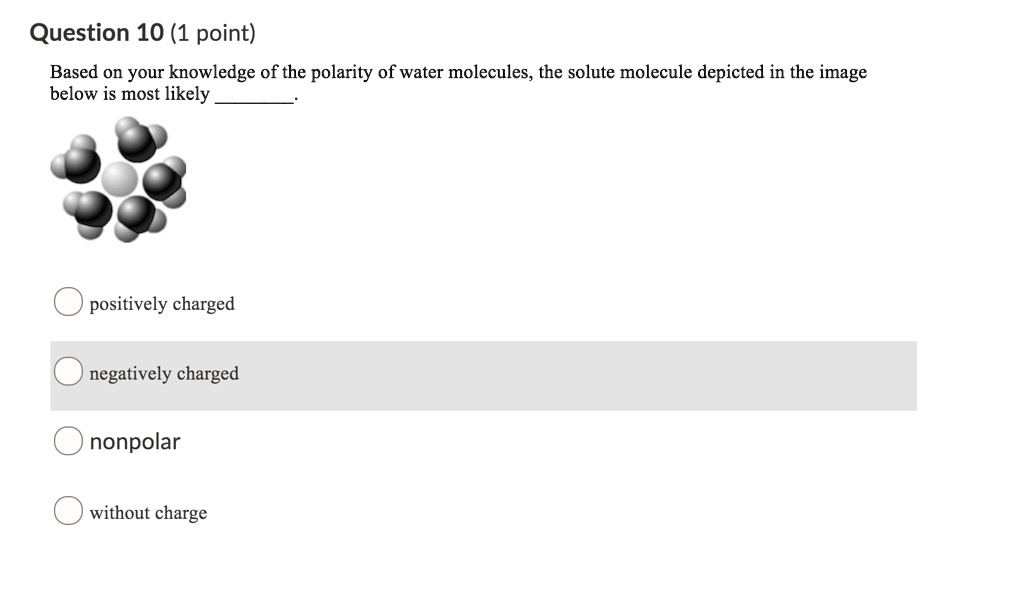
Task: Select the 'negatively charged' radio button
Action: (x=67, y=370)
